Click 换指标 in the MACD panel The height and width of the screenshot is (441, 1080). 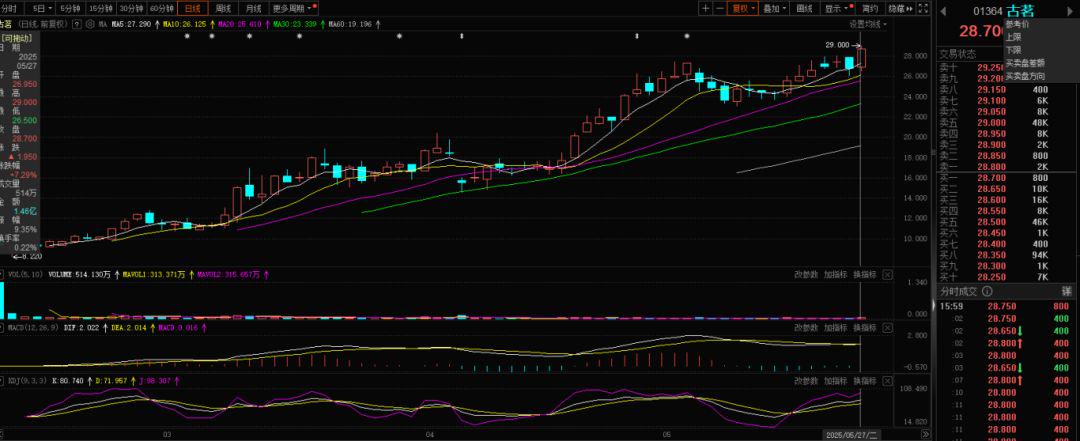pyautogui.click(x=864, y=328)
